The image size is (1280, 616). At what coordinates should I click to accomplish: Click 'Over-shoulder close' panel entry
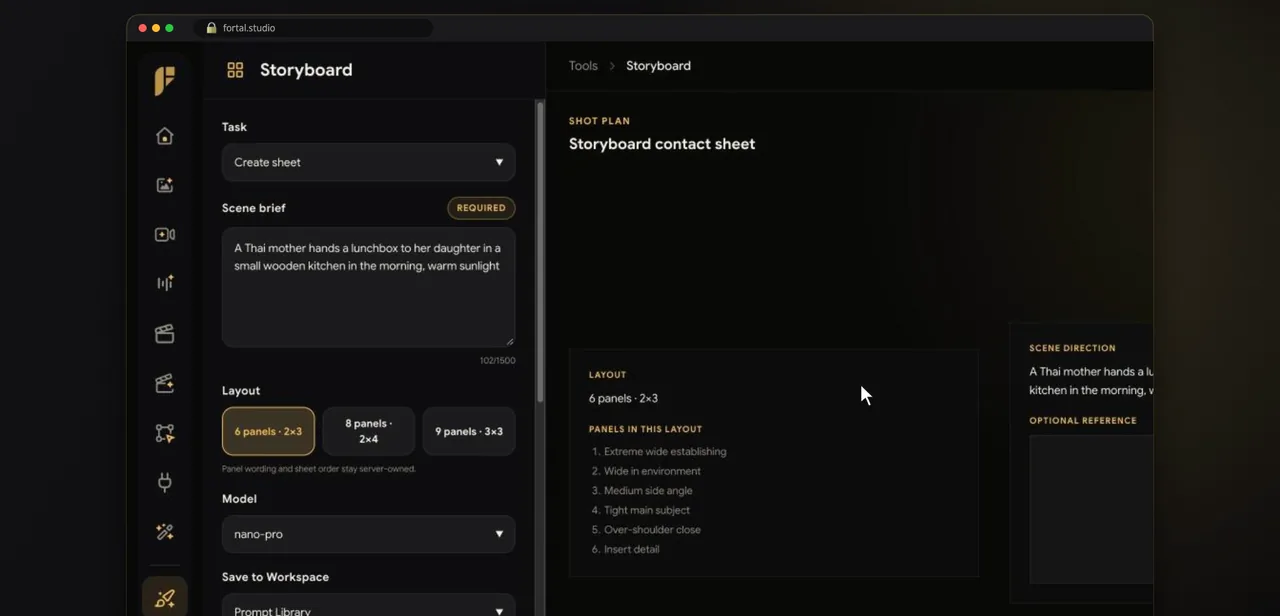[652, 530]
